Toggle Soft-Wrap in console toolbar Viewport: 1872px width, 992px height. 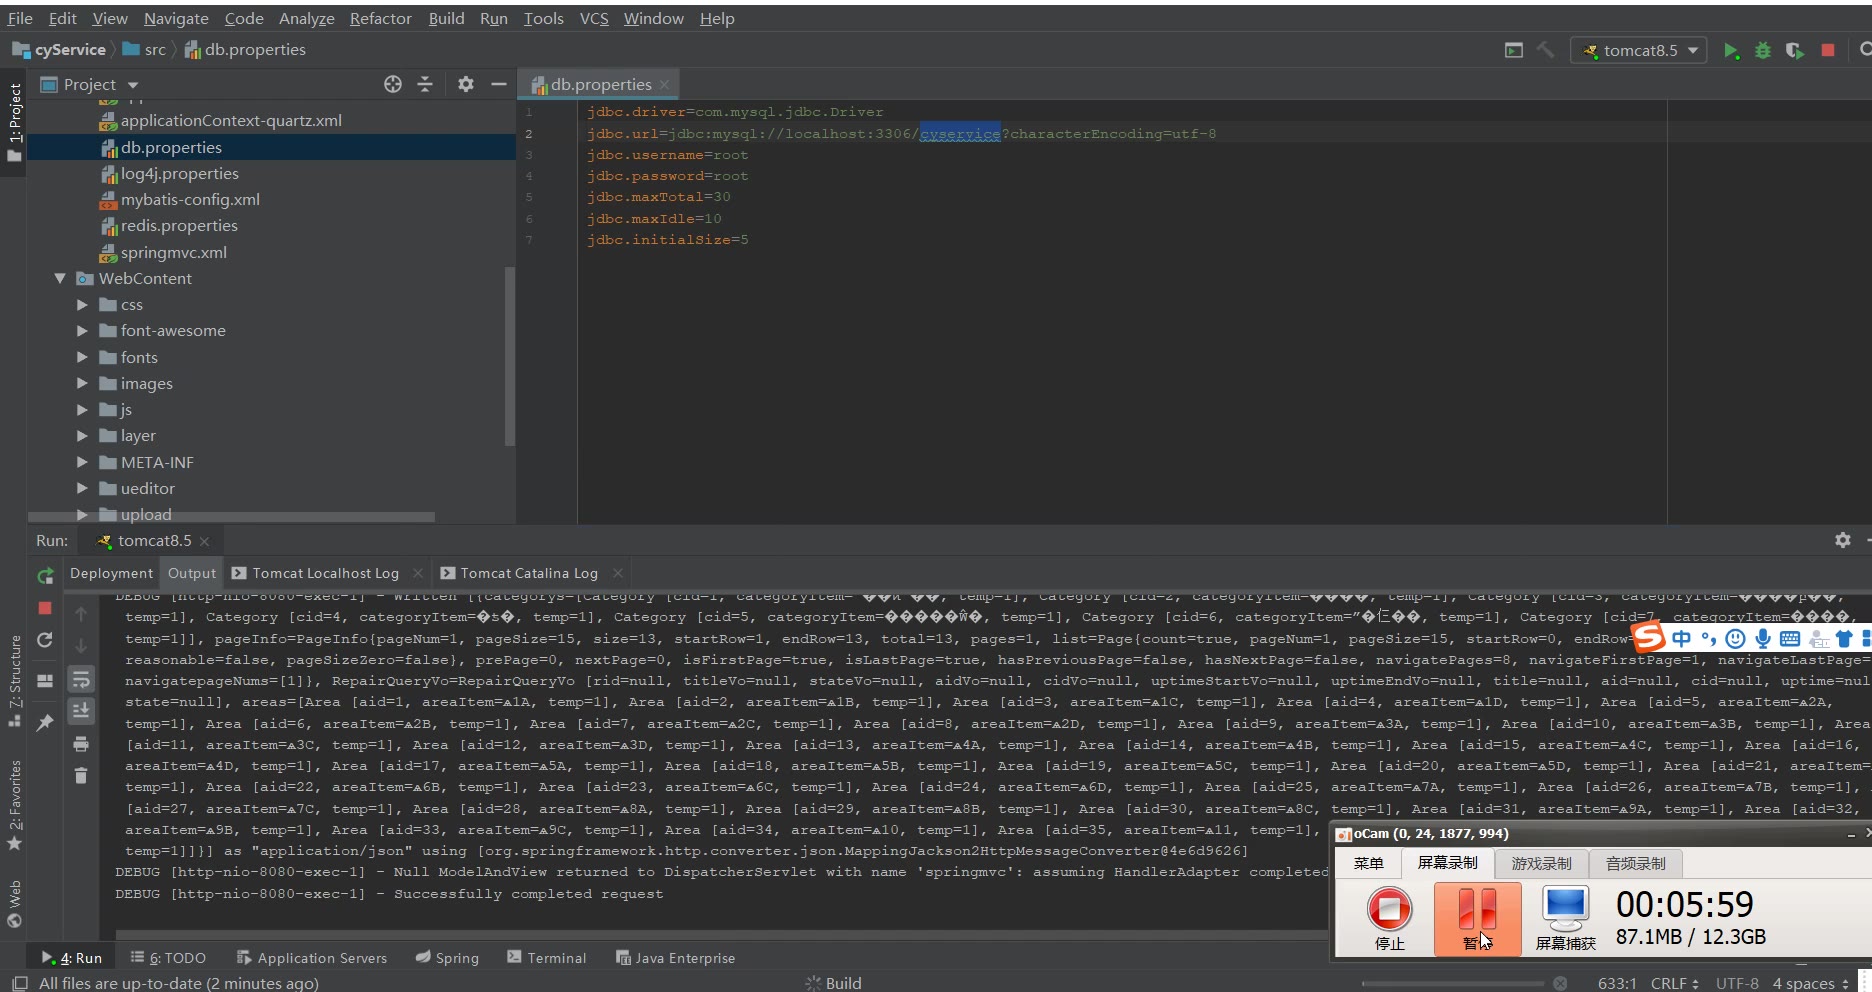(81, 680)
